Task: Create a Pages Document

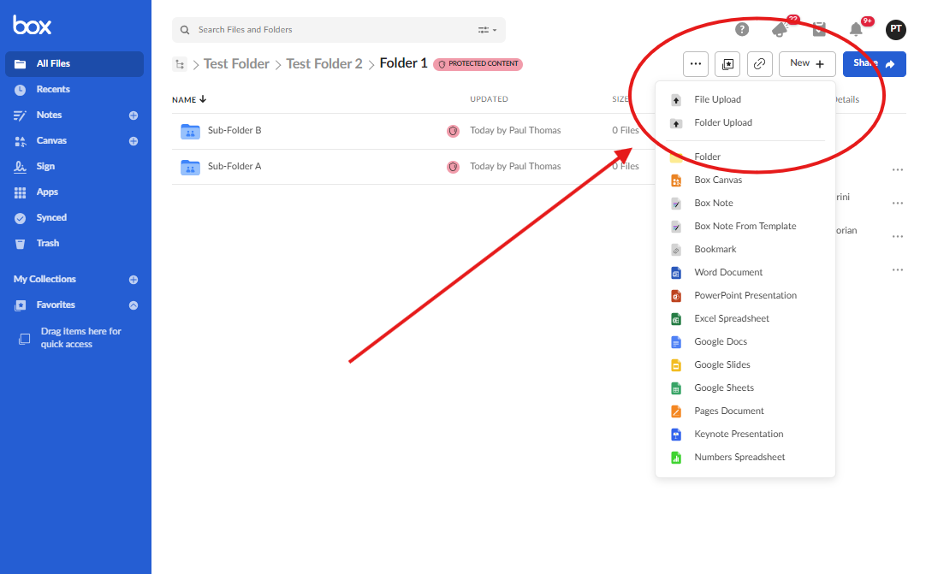Action: click(x=745, y=410)
